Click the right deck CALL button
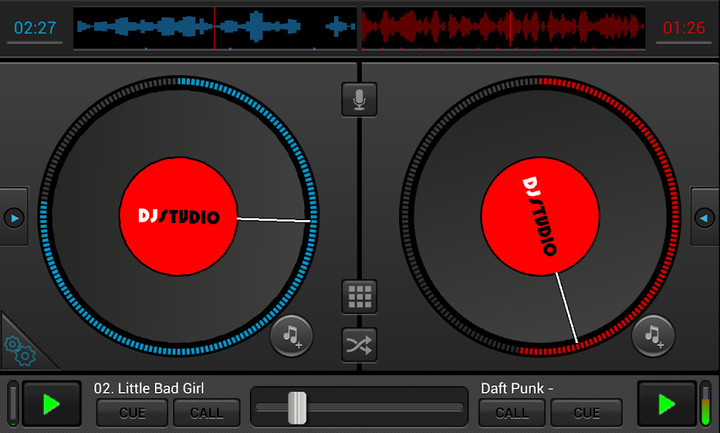The height and width of the screenshot is (433, 720). 512,413
